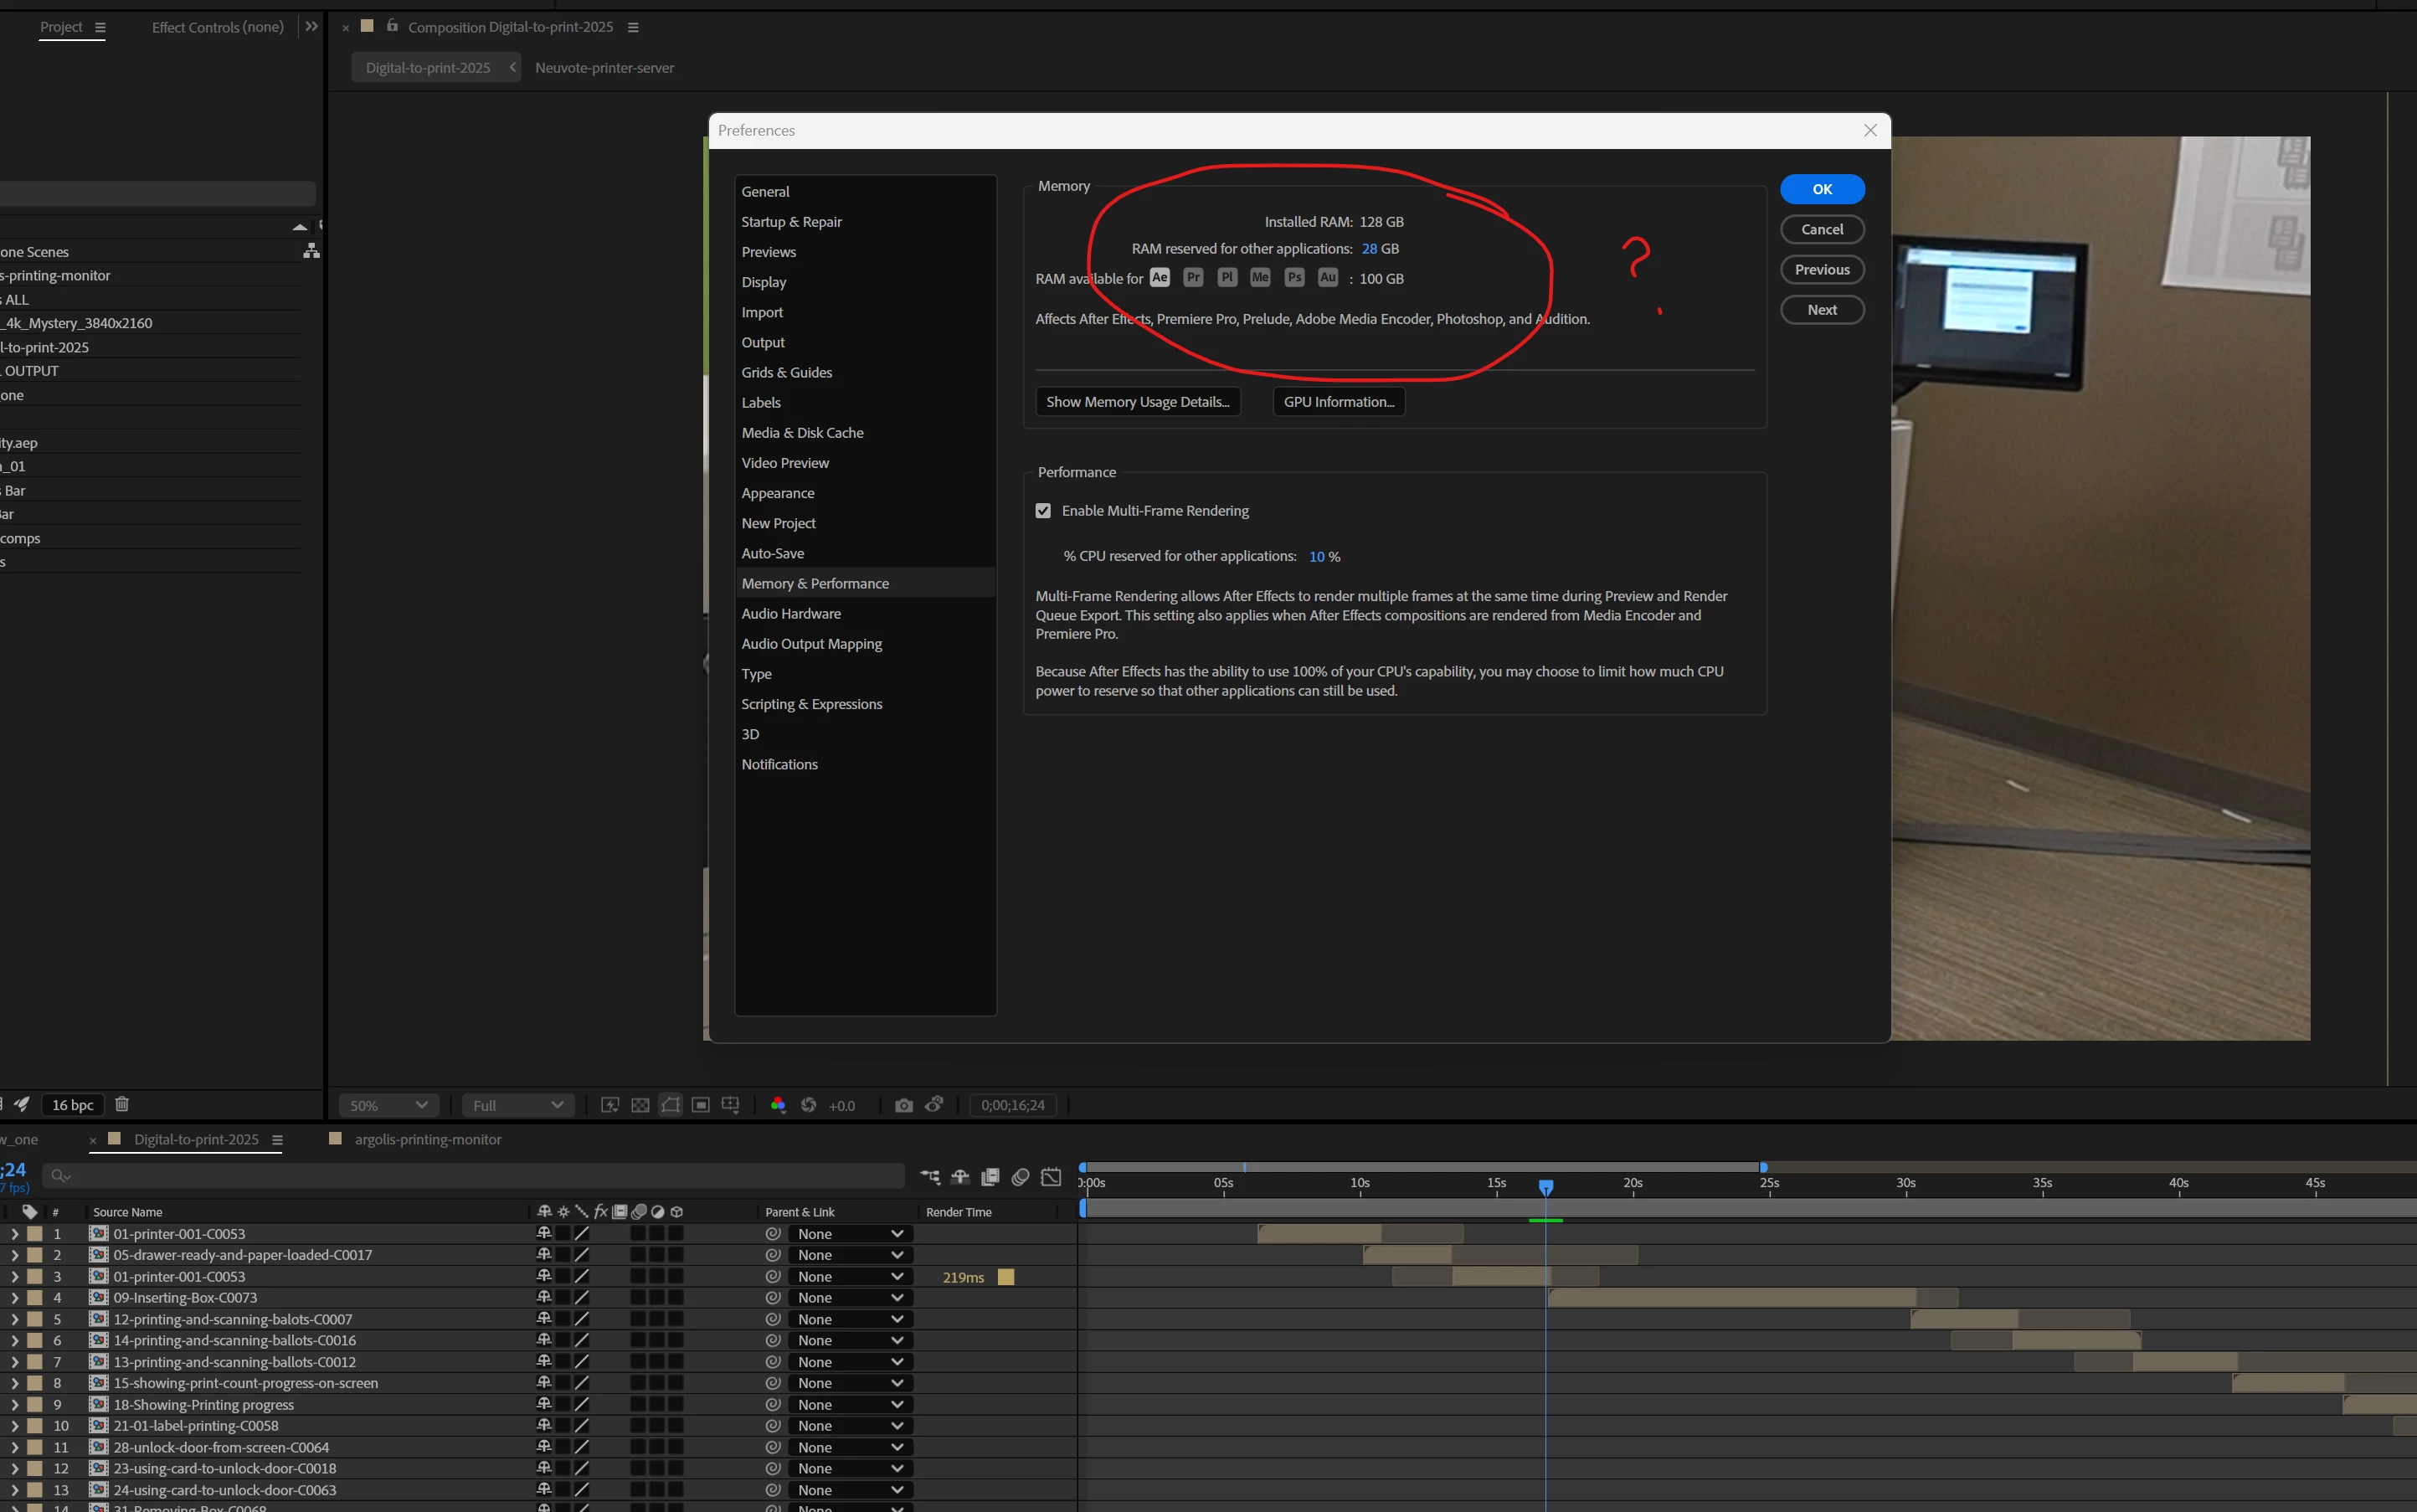Switch to the argolis-printing-monitor timeline tab

[x=427, y=1139]
